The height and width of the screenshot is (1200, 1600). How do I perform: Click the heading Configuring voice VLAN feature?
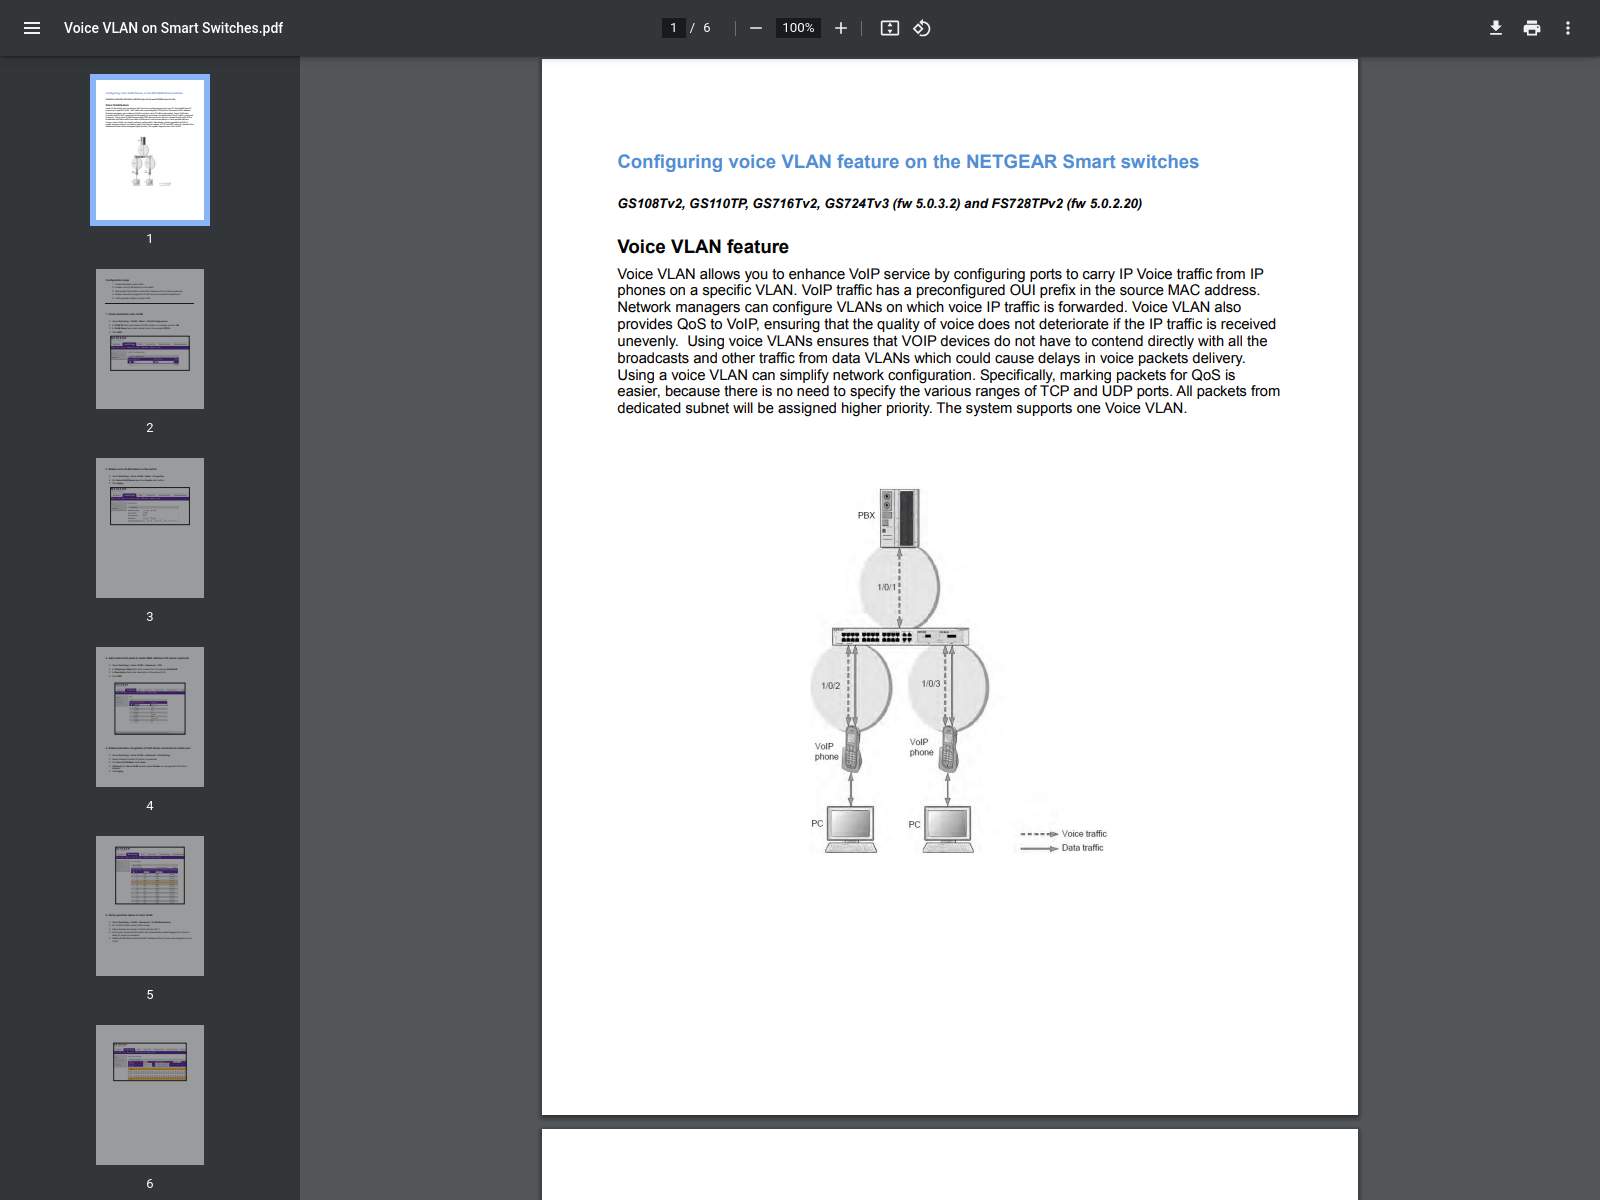tap(908, 162)
